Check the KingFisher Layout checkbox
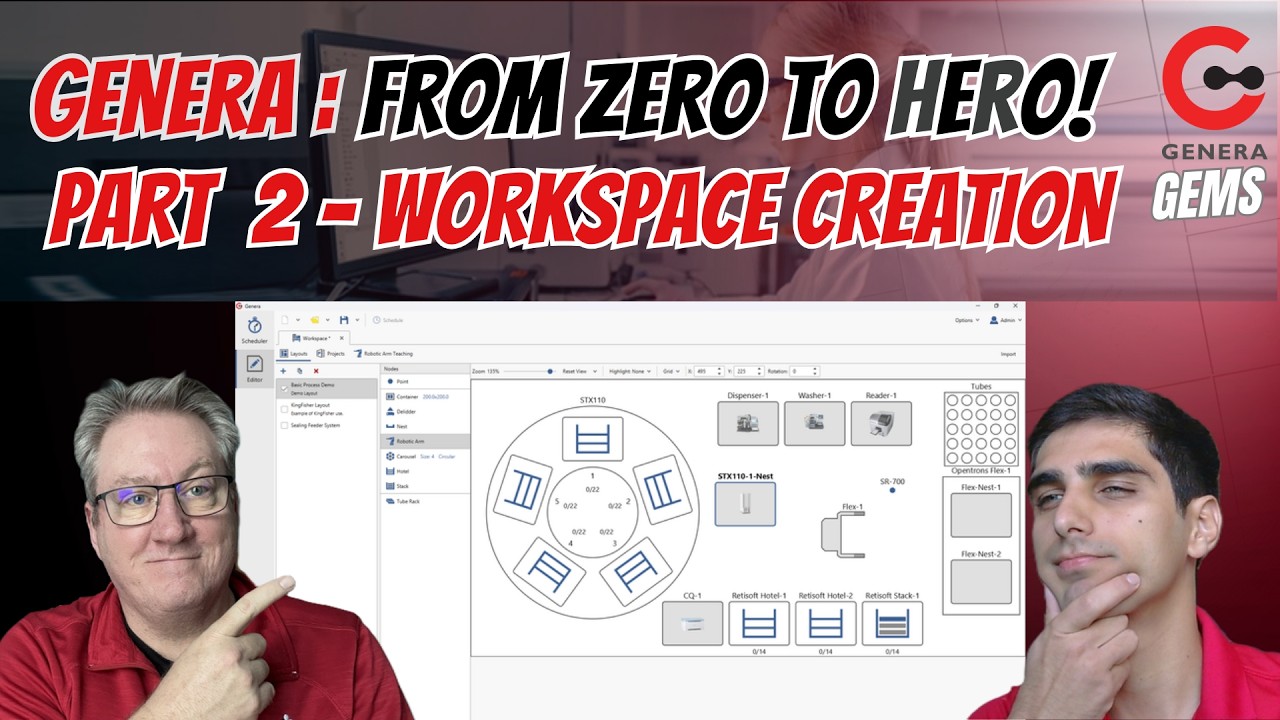The image size is (1280, 720). tap(284, 407)
